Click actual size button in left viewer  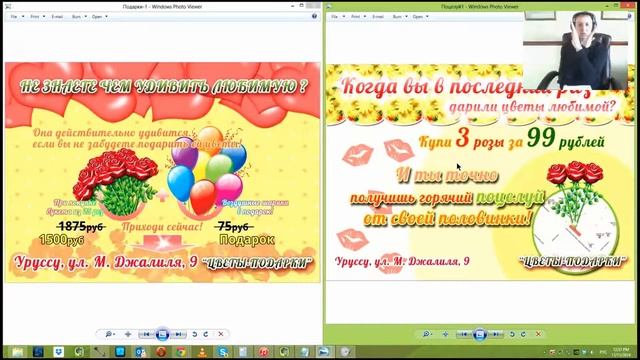point(128,334)
